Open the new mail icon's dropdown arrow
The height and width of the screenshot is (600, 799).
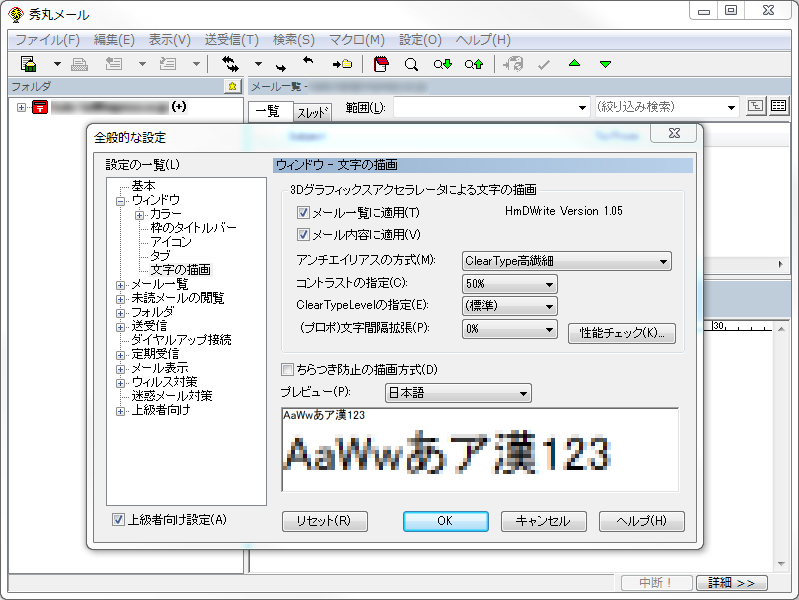[57, 64]
